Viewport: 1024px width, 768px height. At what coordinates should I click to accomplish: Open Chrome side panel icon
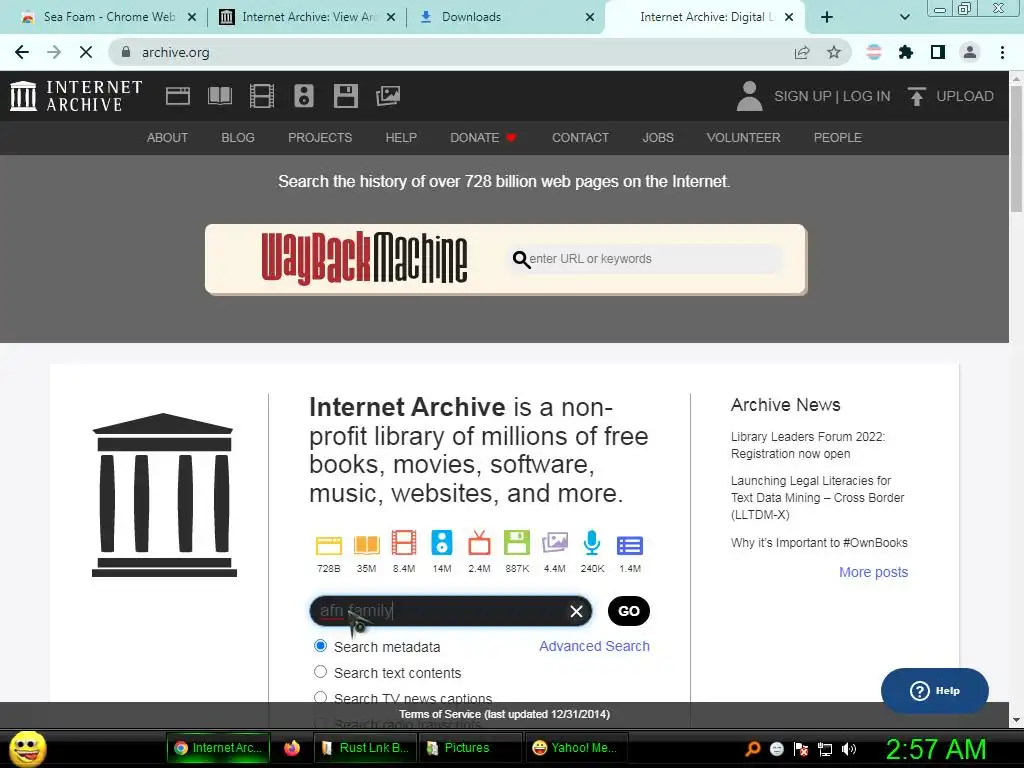pyautogui.click(x=938, y=52)
